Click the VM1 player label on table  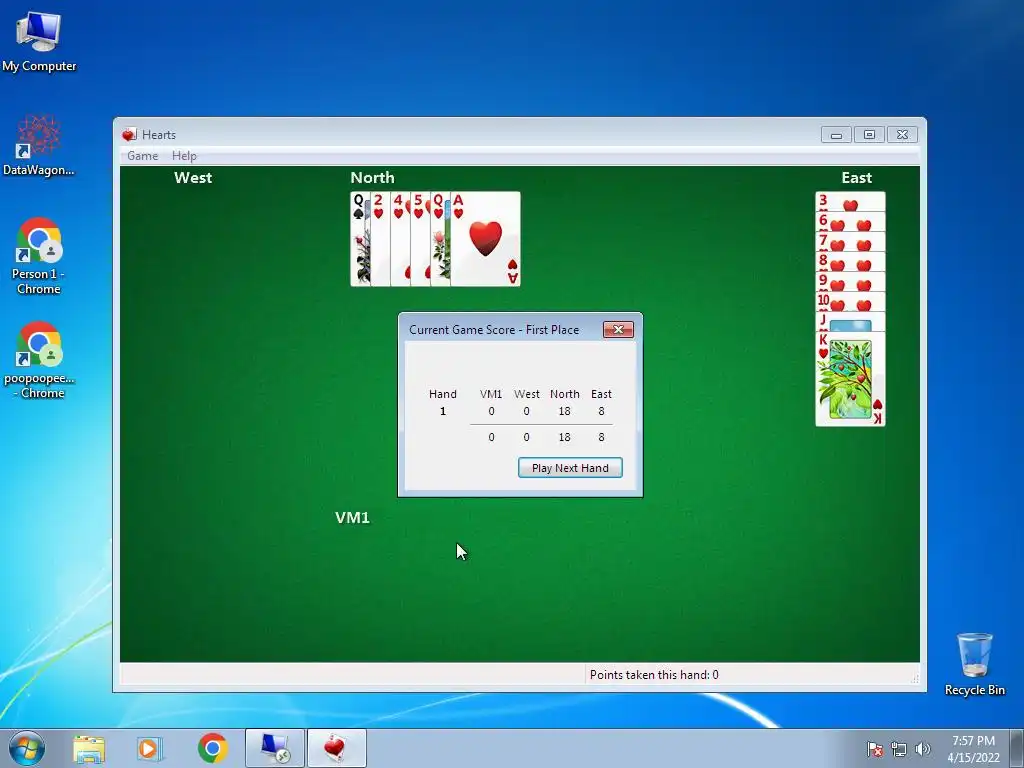tap(352, 517)
